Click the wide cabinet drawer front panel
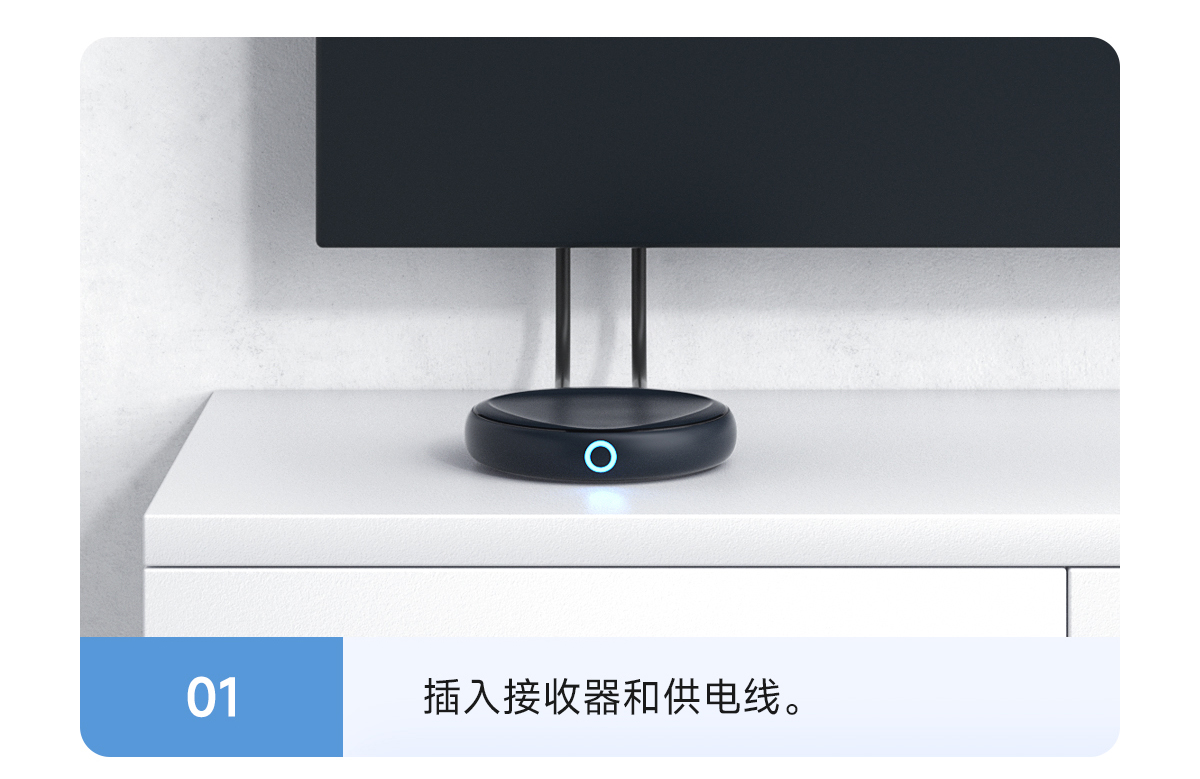The image size is (1200, 779). click(605, 602)
